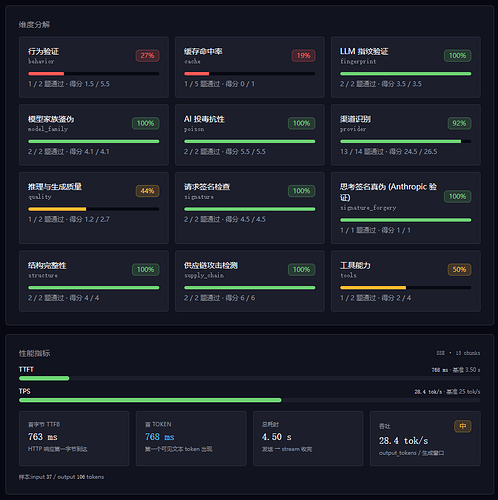Select the first TOKEN 768 ms tile
498x500 pixels.
(x=191, y=439)
